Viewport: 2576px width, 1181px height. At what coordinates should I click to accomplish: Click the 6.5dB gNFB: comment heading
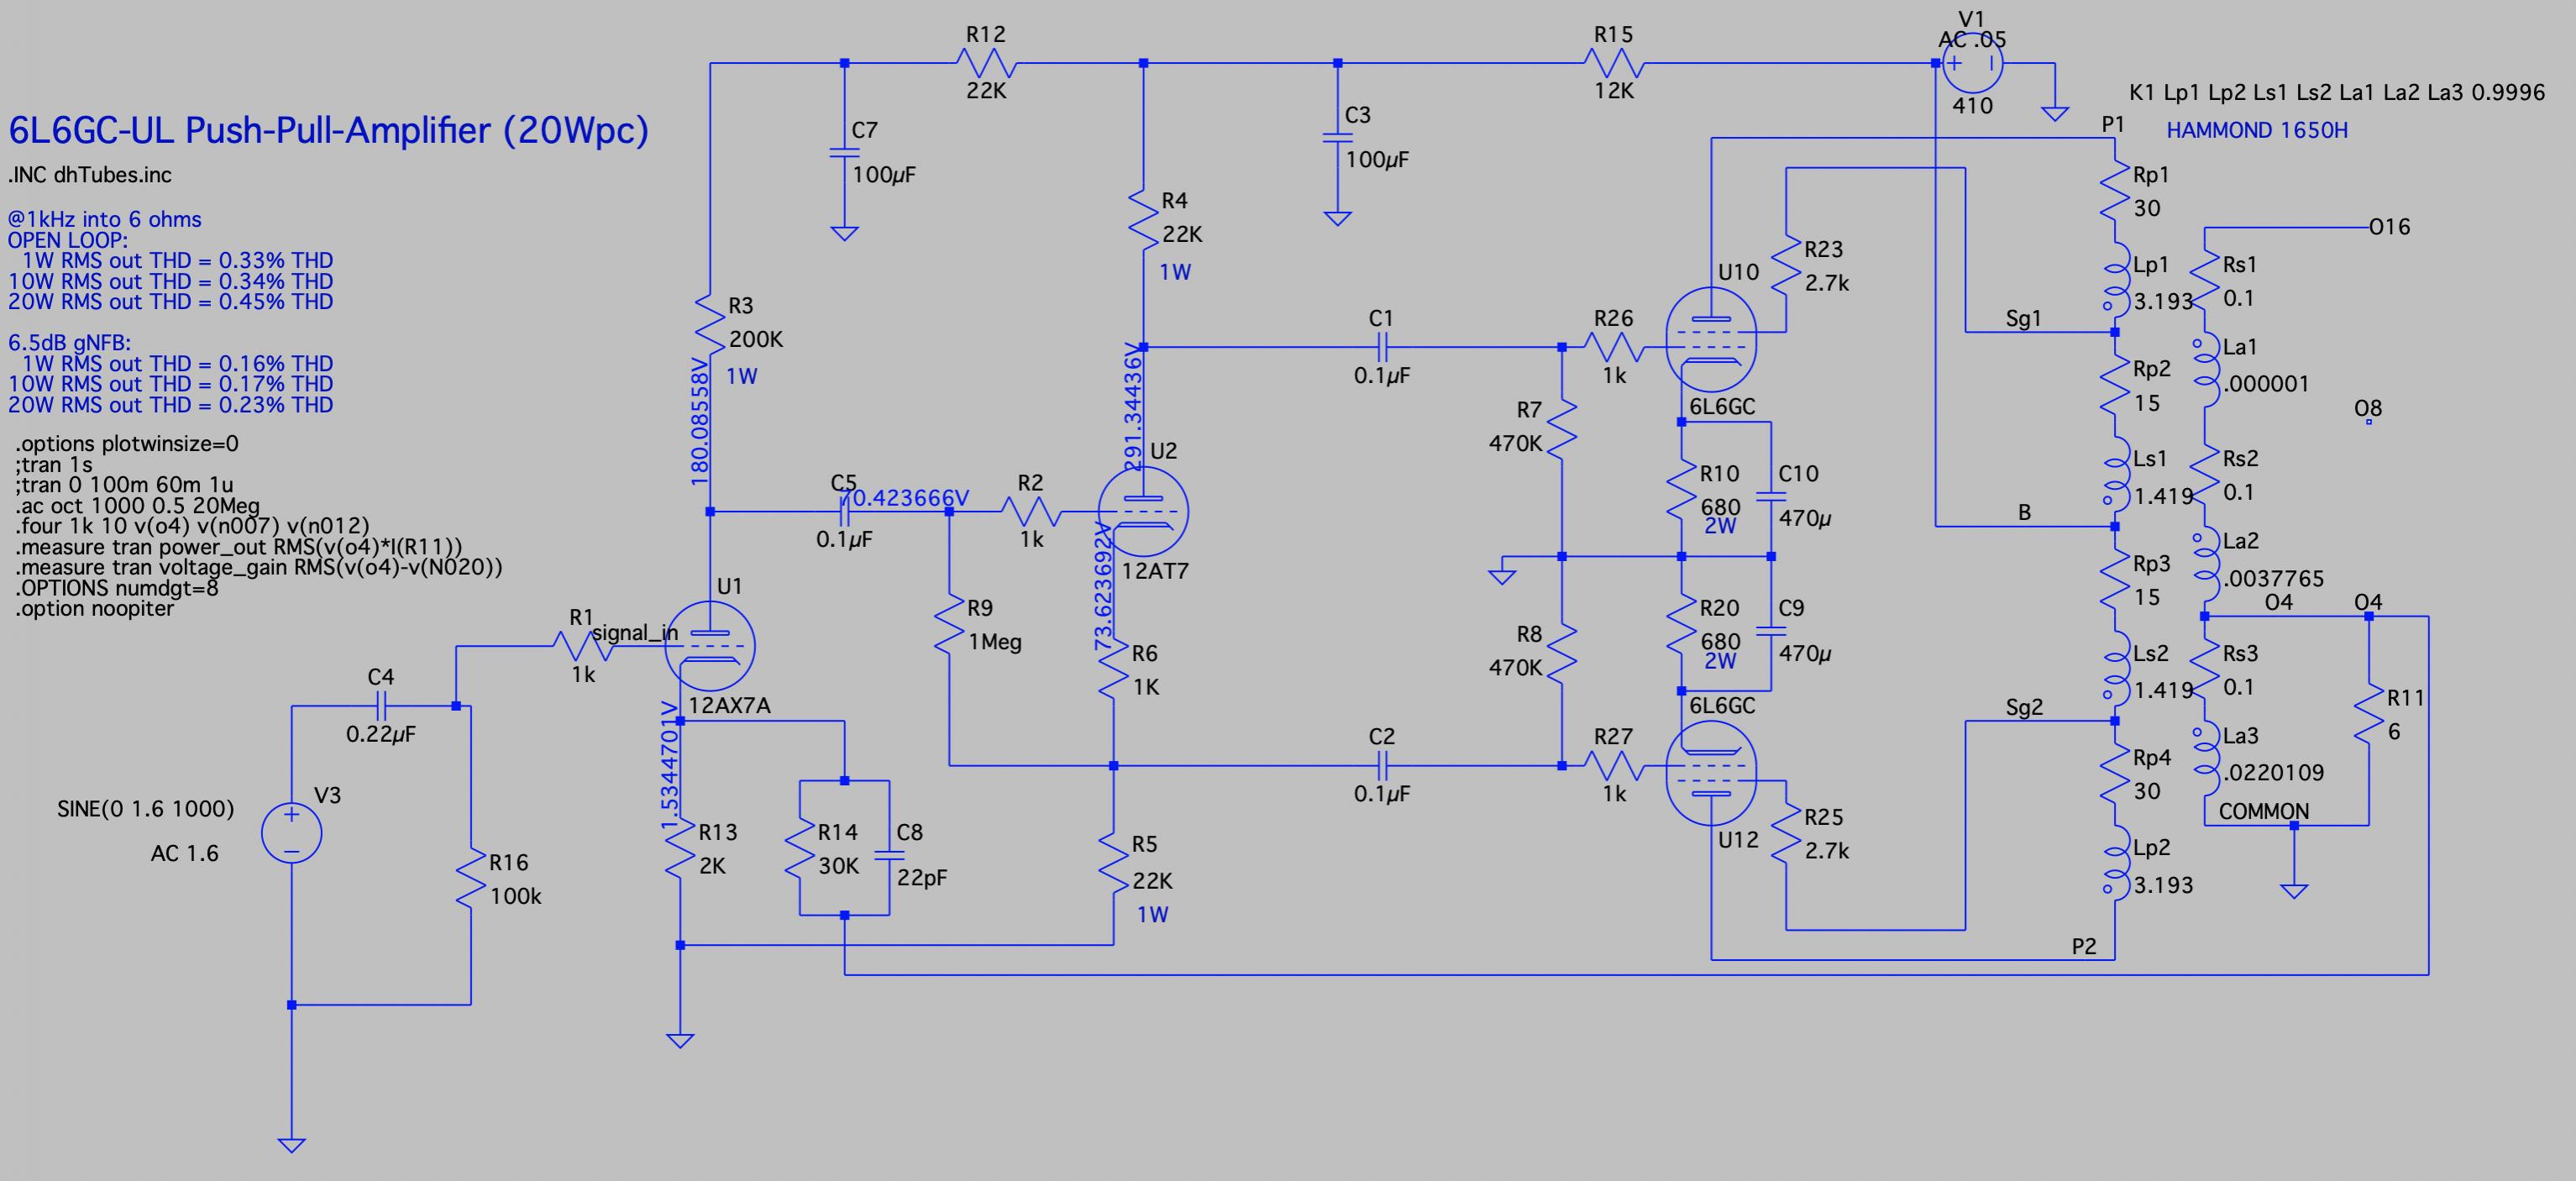coord(70,343)
